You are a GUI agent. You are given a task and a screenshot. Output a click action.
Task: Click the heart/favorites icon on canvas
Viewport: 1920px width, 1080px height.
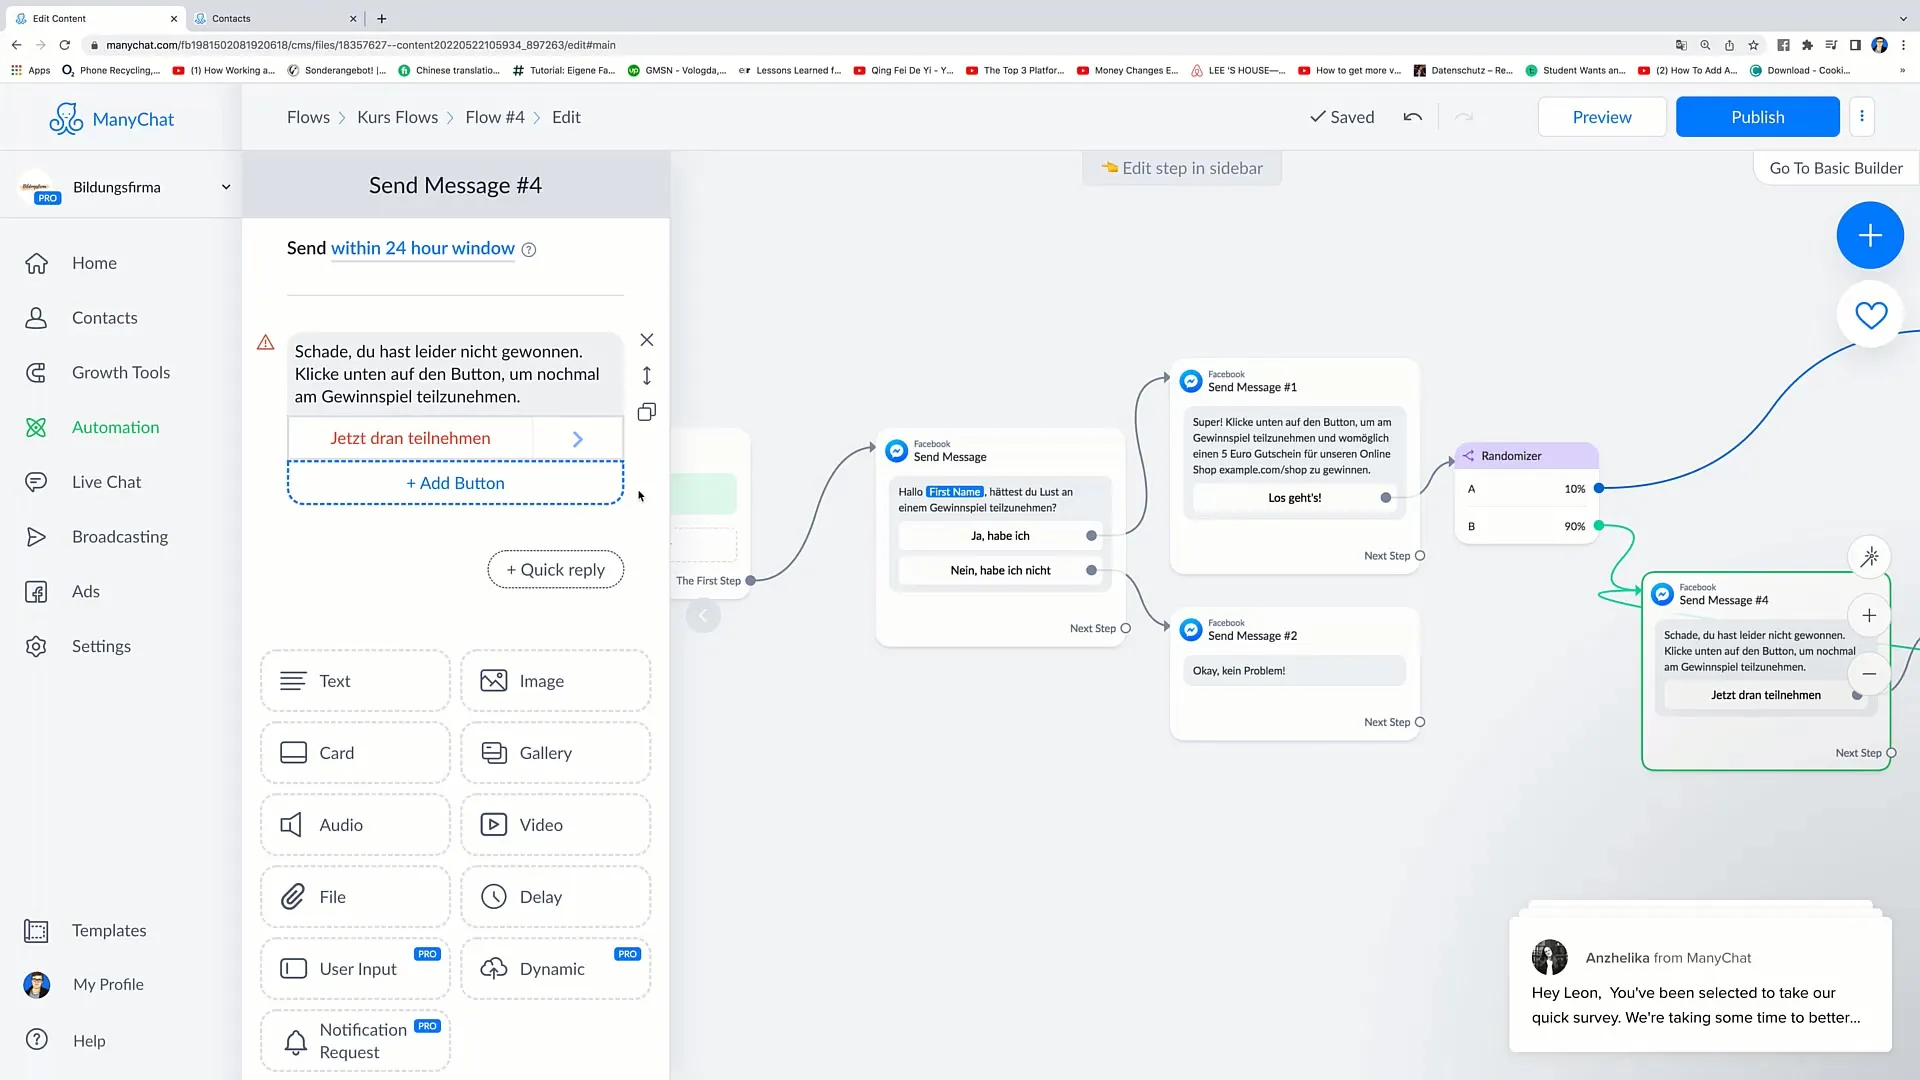(x=1870, y=313)
